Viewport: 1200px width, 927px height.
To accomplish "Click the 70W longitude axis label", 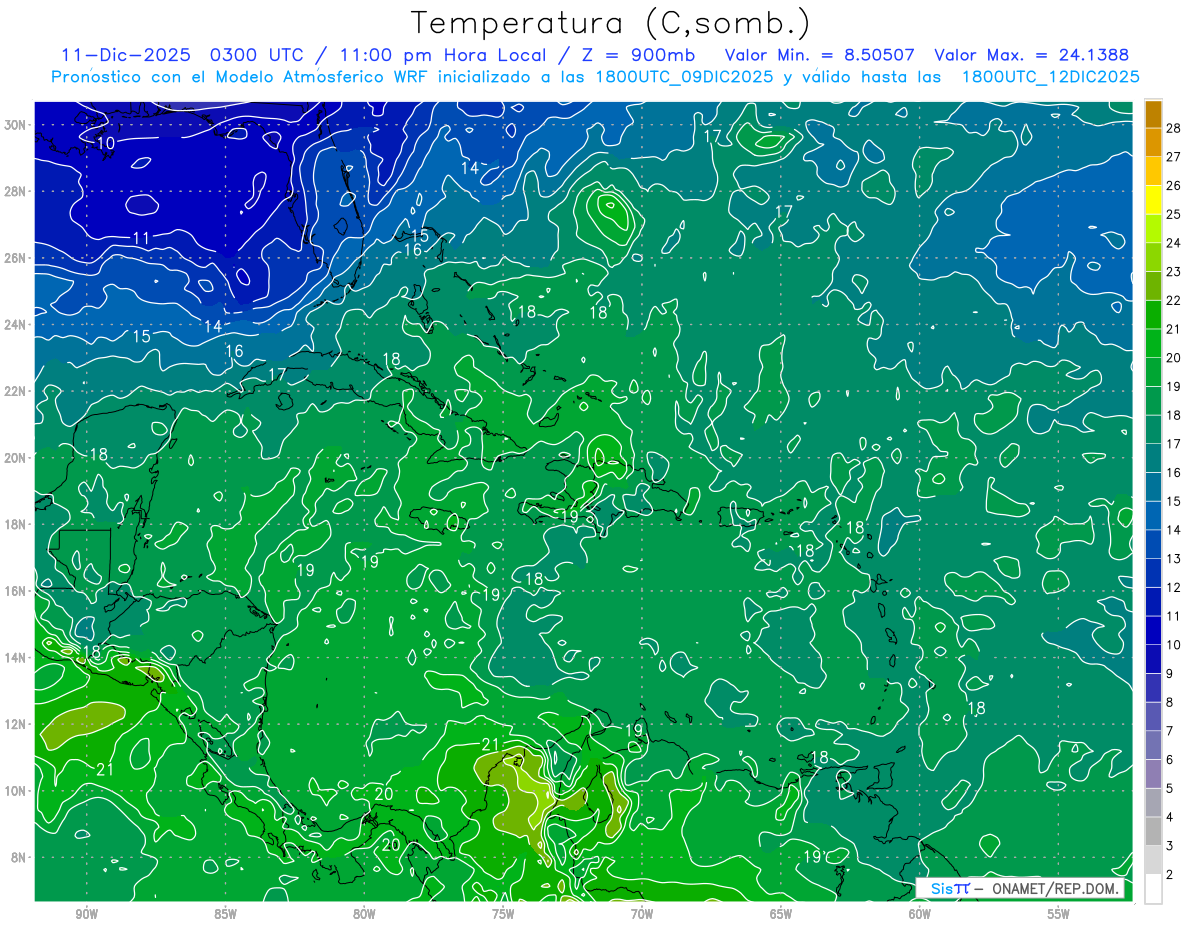I will coord(642,915).
